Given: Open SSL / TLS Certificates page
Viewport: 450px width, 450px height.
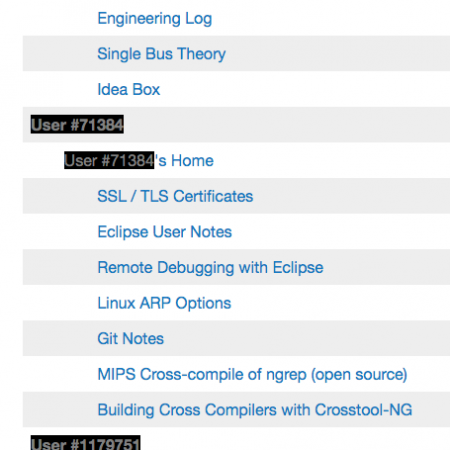Looking at the screenshot, I should point(175,196).
